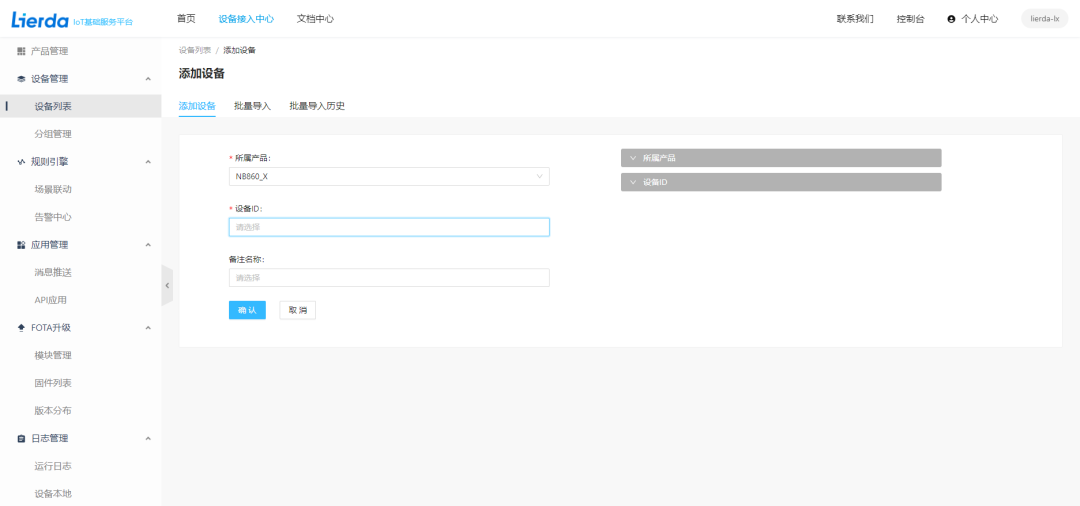Screen dimensions: 1080x506
Task: Go to 设备列表 in the breadcrumb
Action: click(195, 50)
